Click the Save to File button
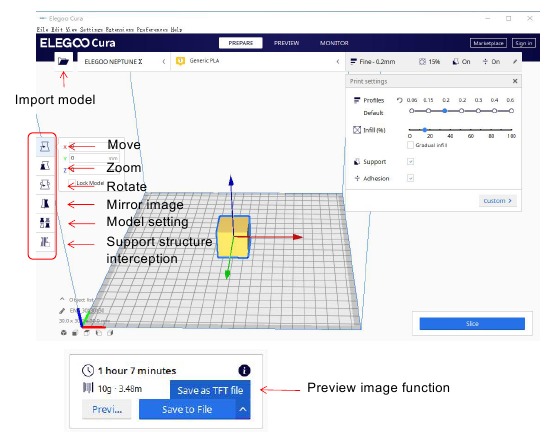This screenshot has width=551, height=436. (x=187, y=409)
